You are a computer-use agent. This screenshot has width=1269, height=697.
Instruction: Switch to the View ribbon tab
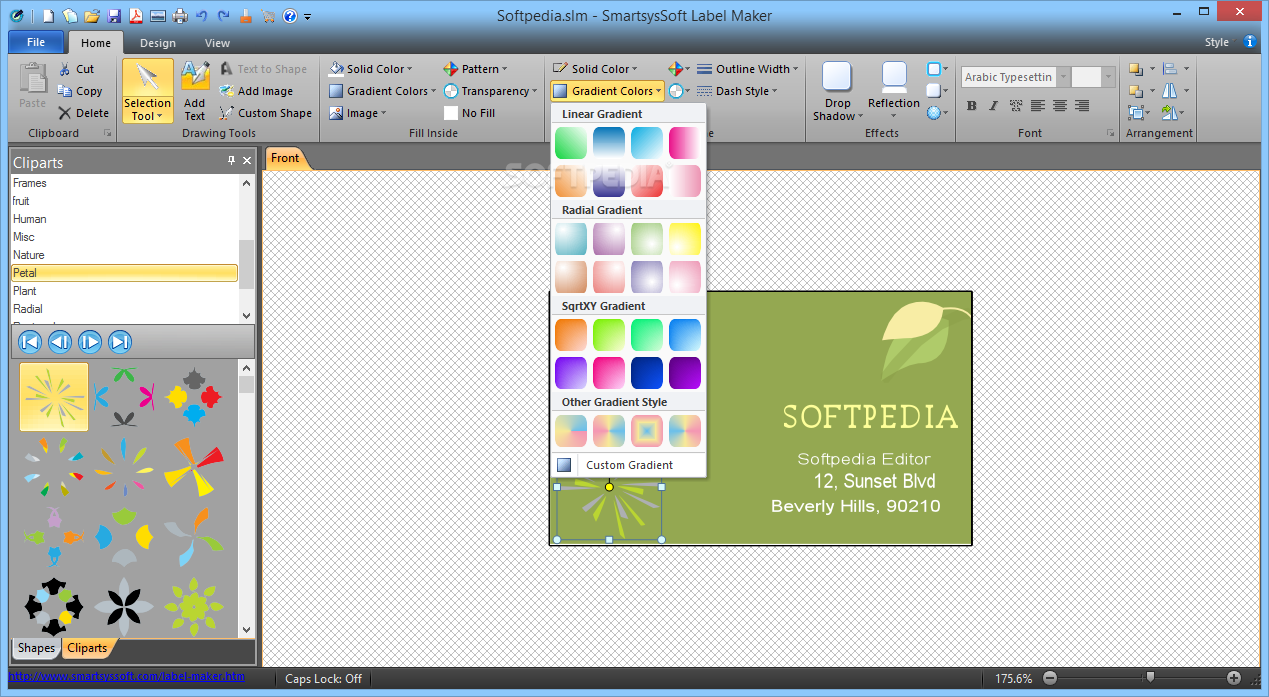click(217, 43)
